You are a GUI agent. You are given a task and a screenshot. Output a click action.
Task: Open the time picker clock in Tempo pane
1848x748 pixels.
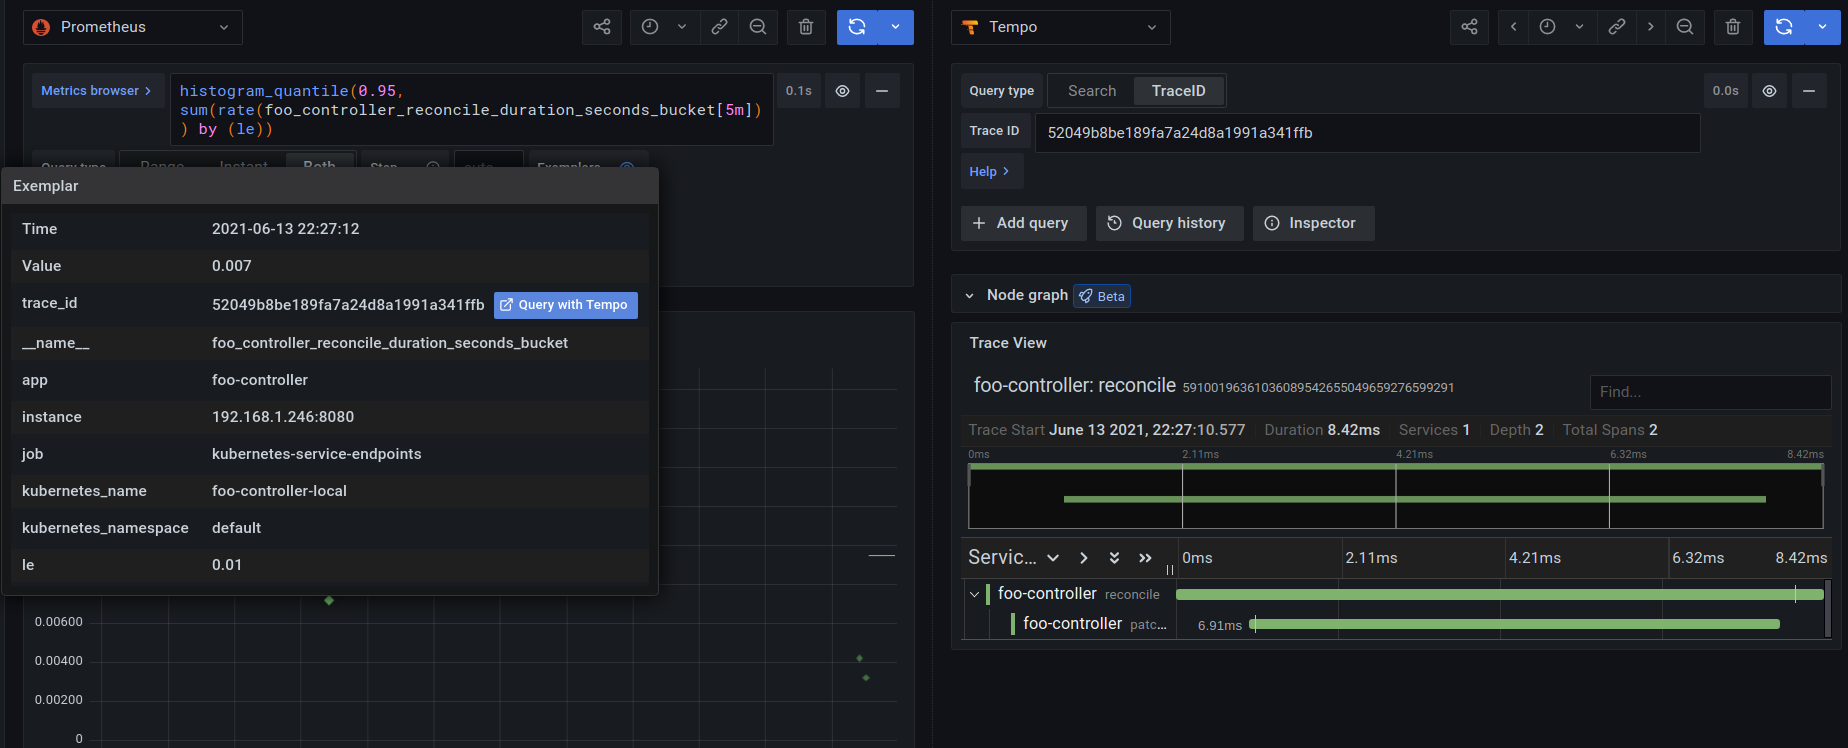click(1547, 27)
